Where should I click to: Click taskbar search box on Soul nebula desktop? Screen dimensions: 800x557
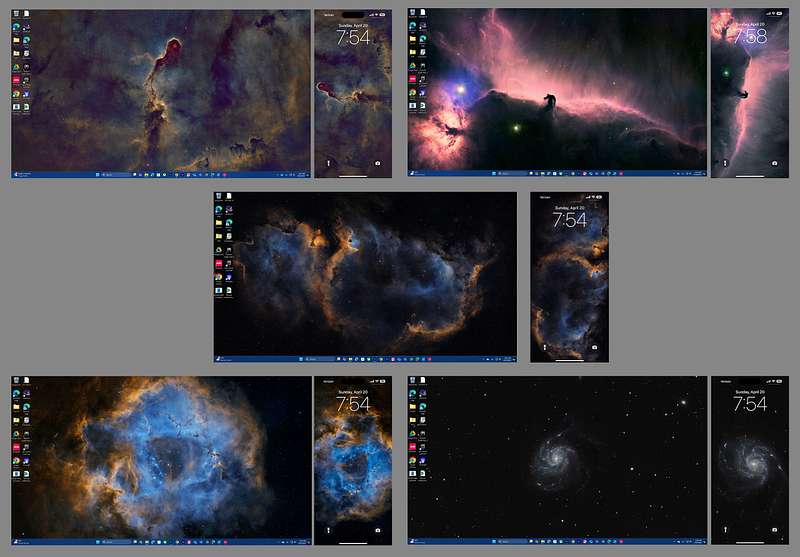coord(319,359)
